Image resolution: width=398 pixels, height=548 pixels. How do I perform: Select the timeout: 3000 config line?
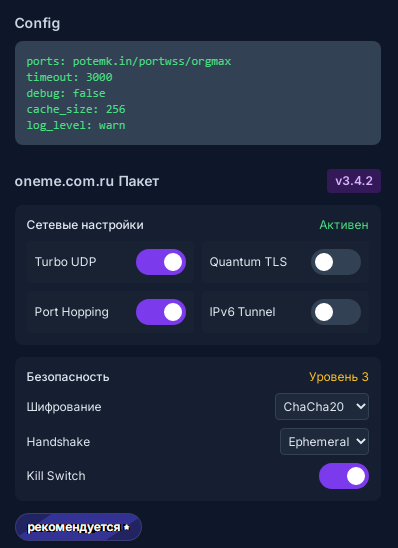[x=70, y=77]
